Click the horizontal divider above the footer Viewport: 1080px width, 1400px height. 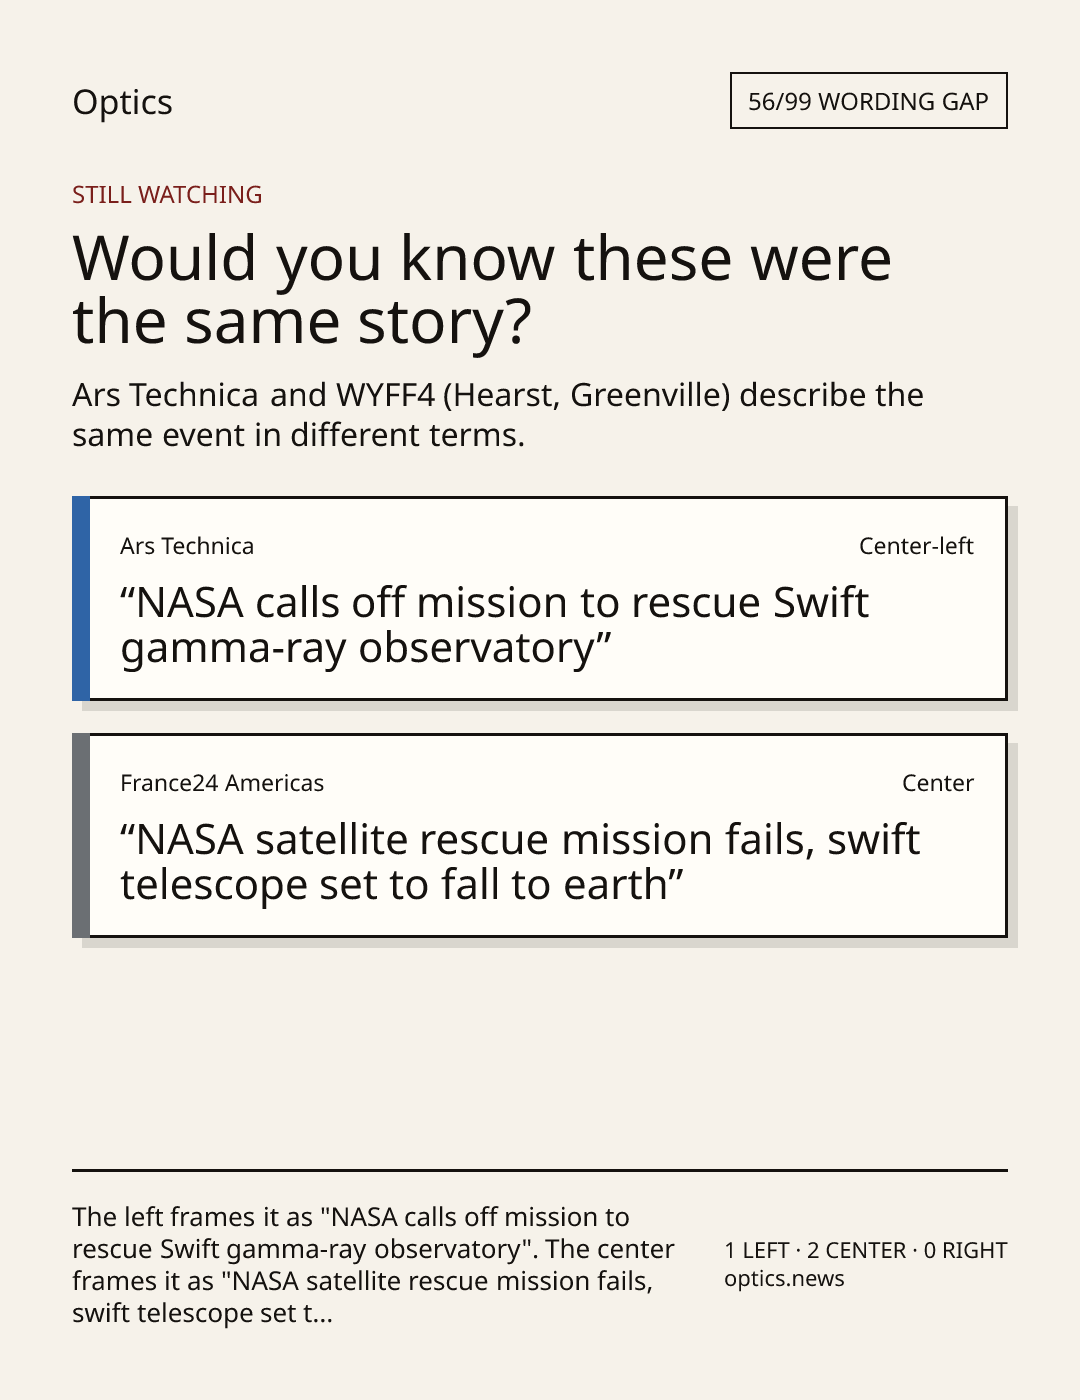coord(540,1170)
